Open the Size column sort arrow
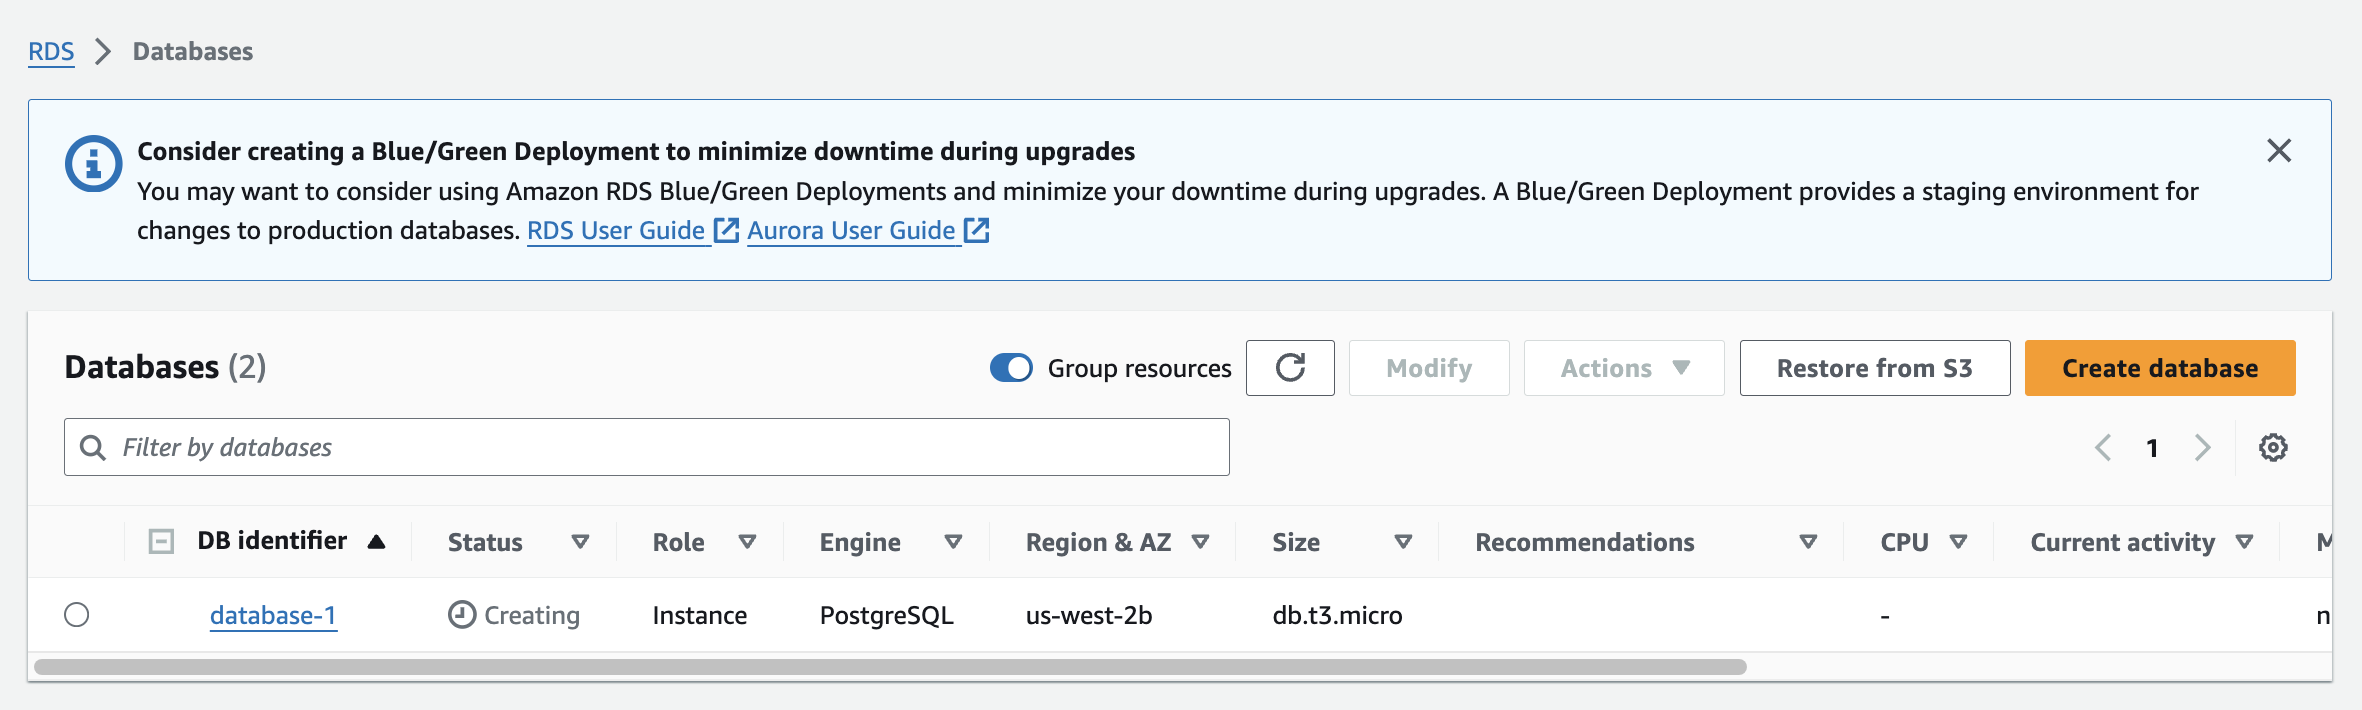 (1403, 542)
